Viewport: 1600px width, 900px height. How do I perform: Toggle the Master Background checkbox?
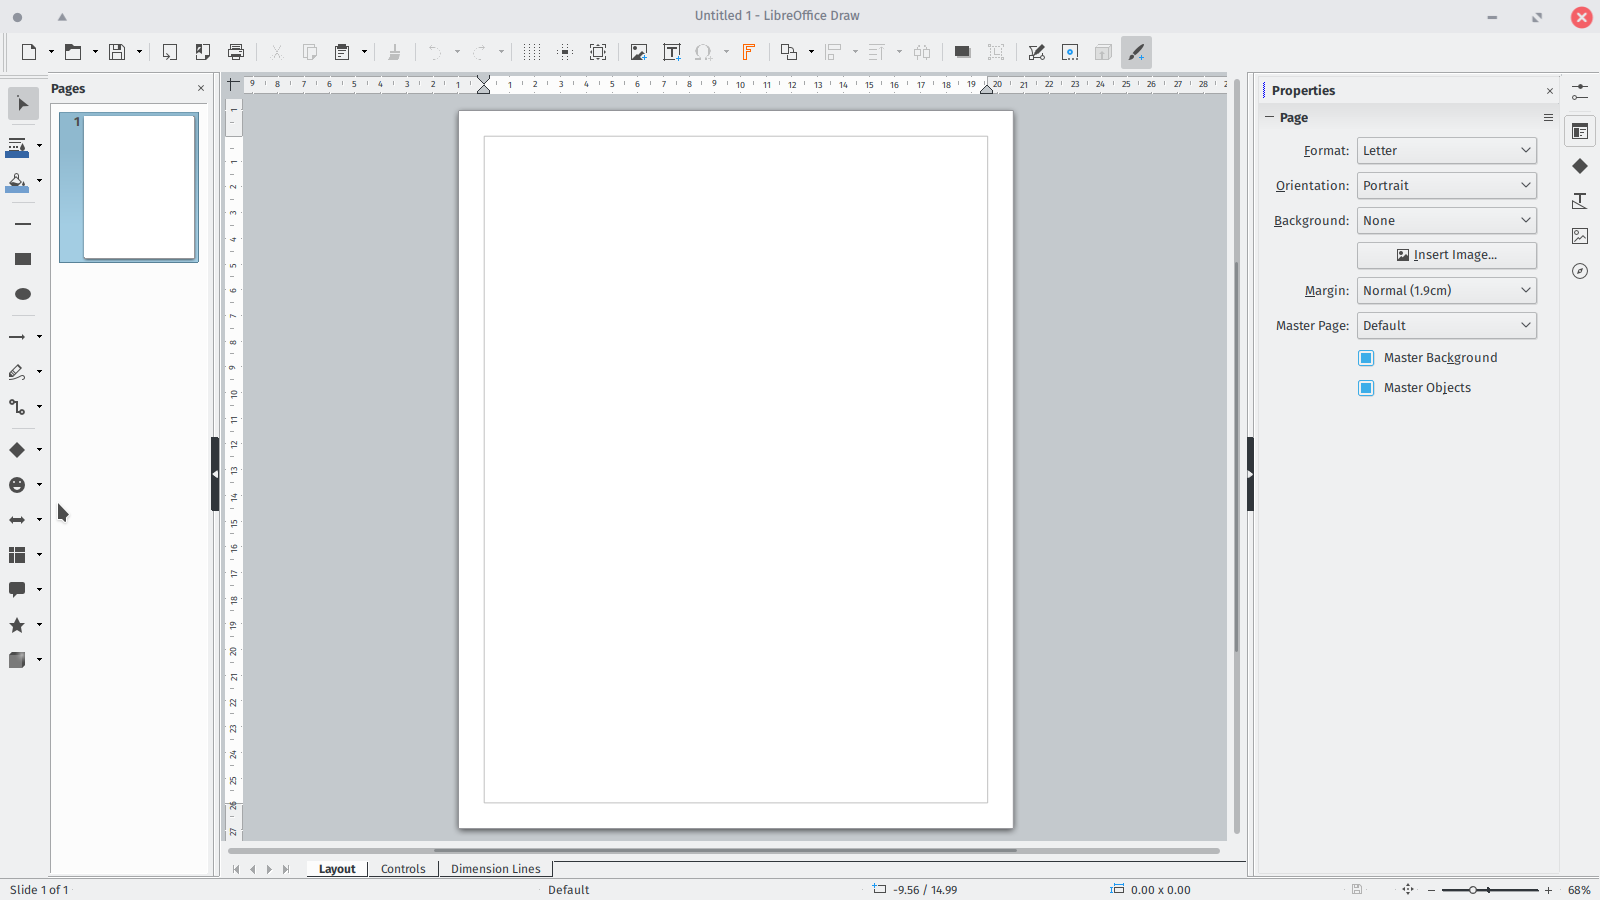1366,358
